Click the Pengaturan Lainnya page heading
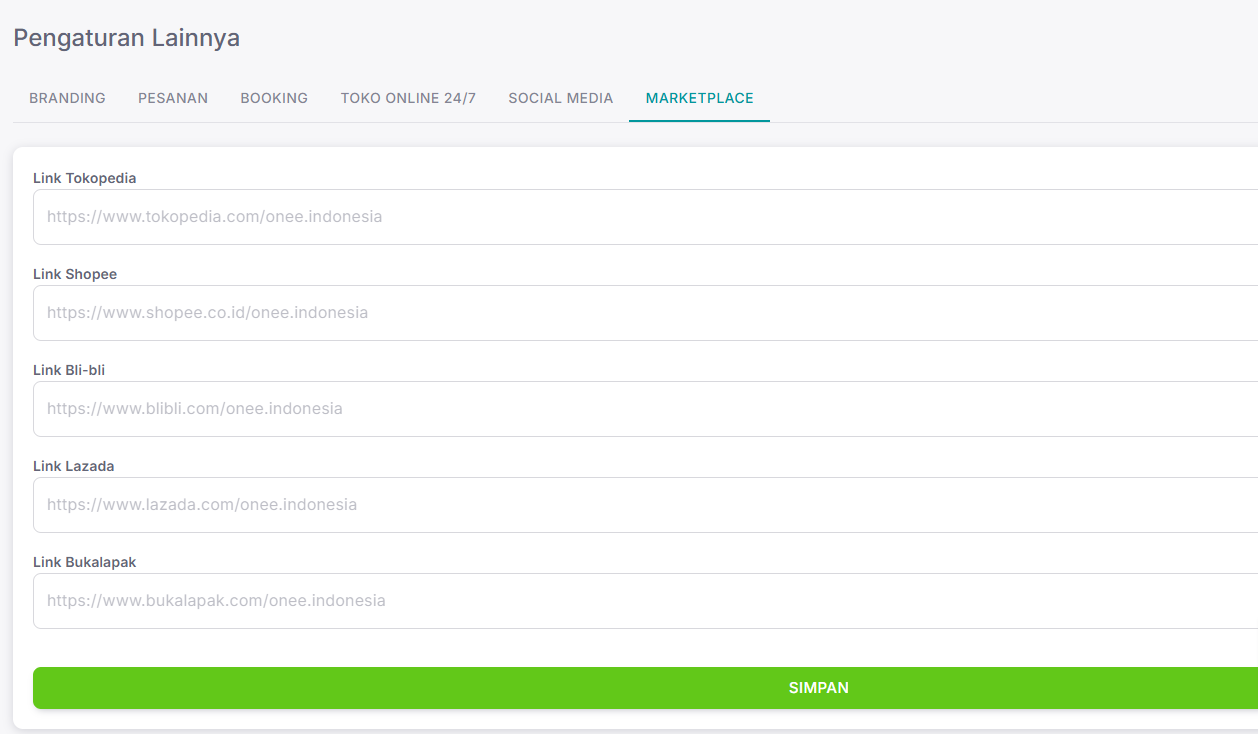 click(126, 38)
